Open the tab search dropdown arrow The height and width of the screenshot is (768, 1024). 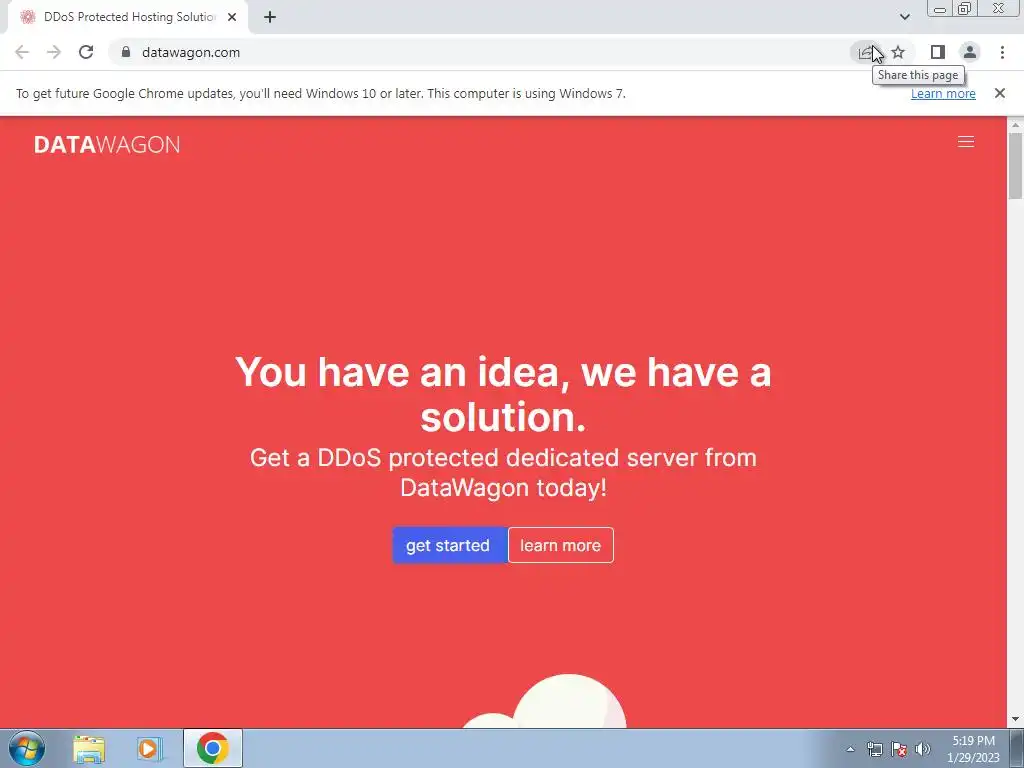(904, 17)
